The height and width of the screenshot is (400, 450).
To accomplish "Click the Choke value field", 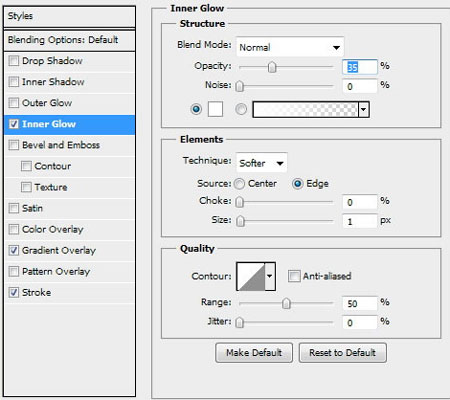I will pyautogui.click(x=360, y=202).
